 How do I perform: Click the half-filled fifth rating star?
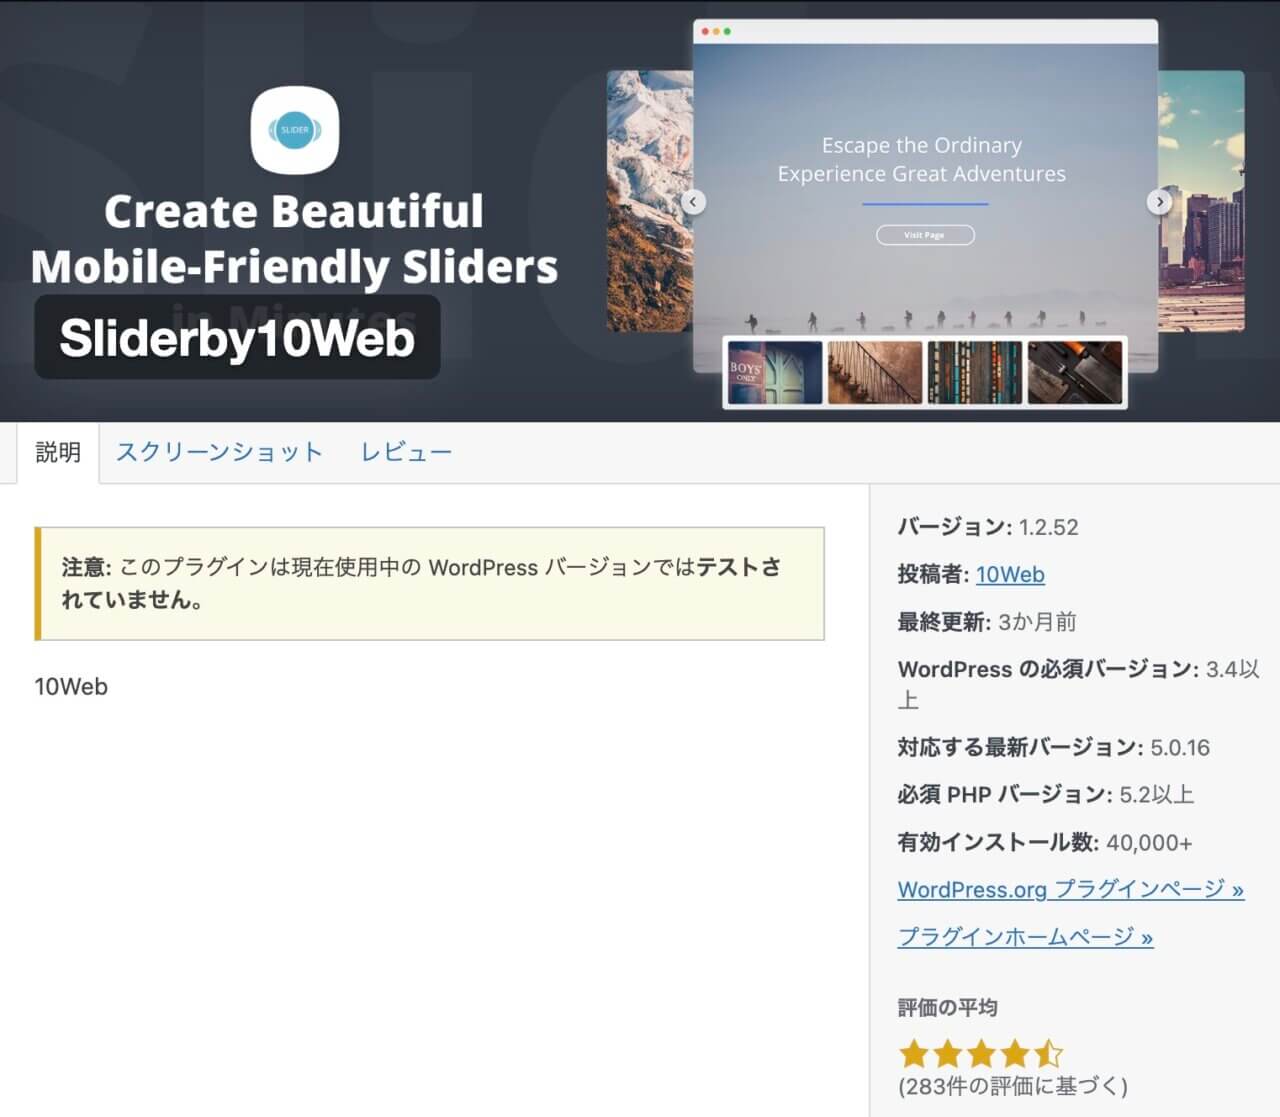tap(1048, 1053)
